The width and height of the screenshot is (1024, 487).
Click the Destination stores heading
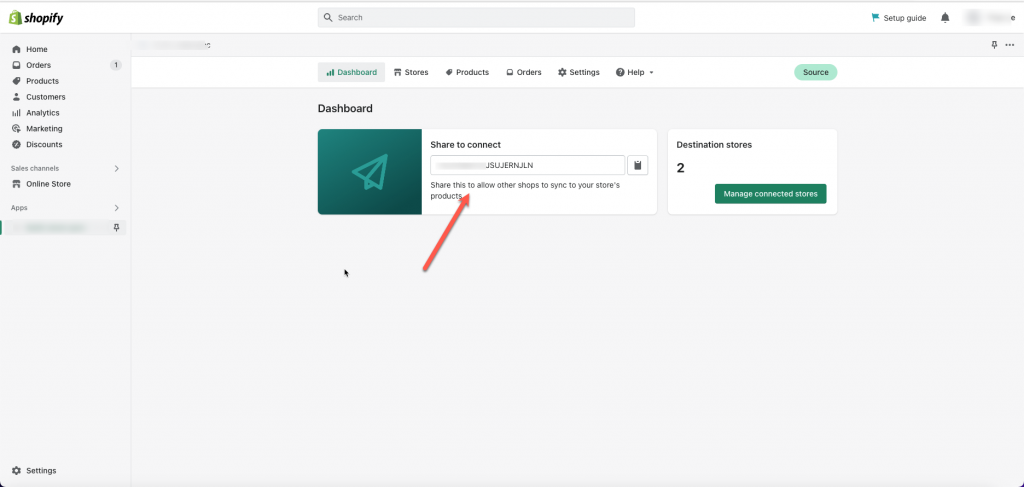click(714, 145)
